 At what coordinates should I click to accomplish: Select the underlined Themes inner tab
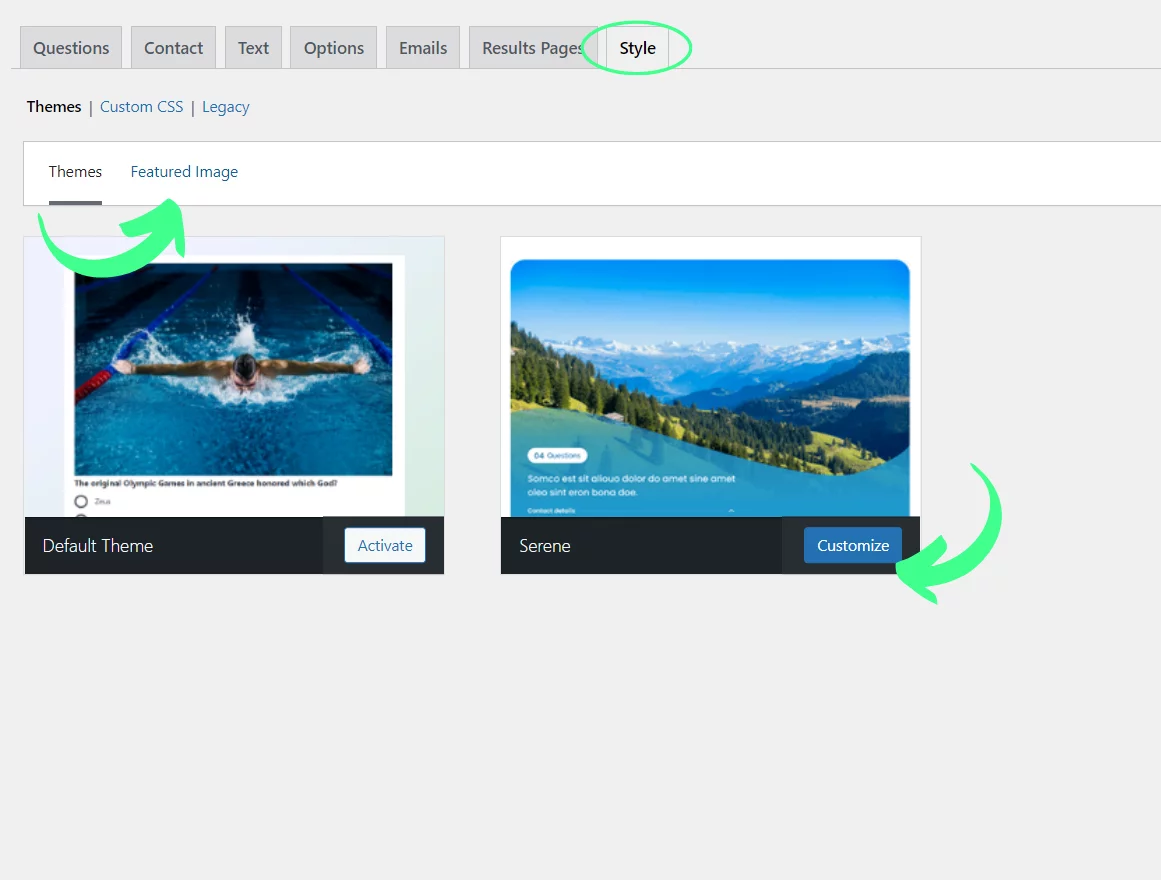tap(75, 172)
